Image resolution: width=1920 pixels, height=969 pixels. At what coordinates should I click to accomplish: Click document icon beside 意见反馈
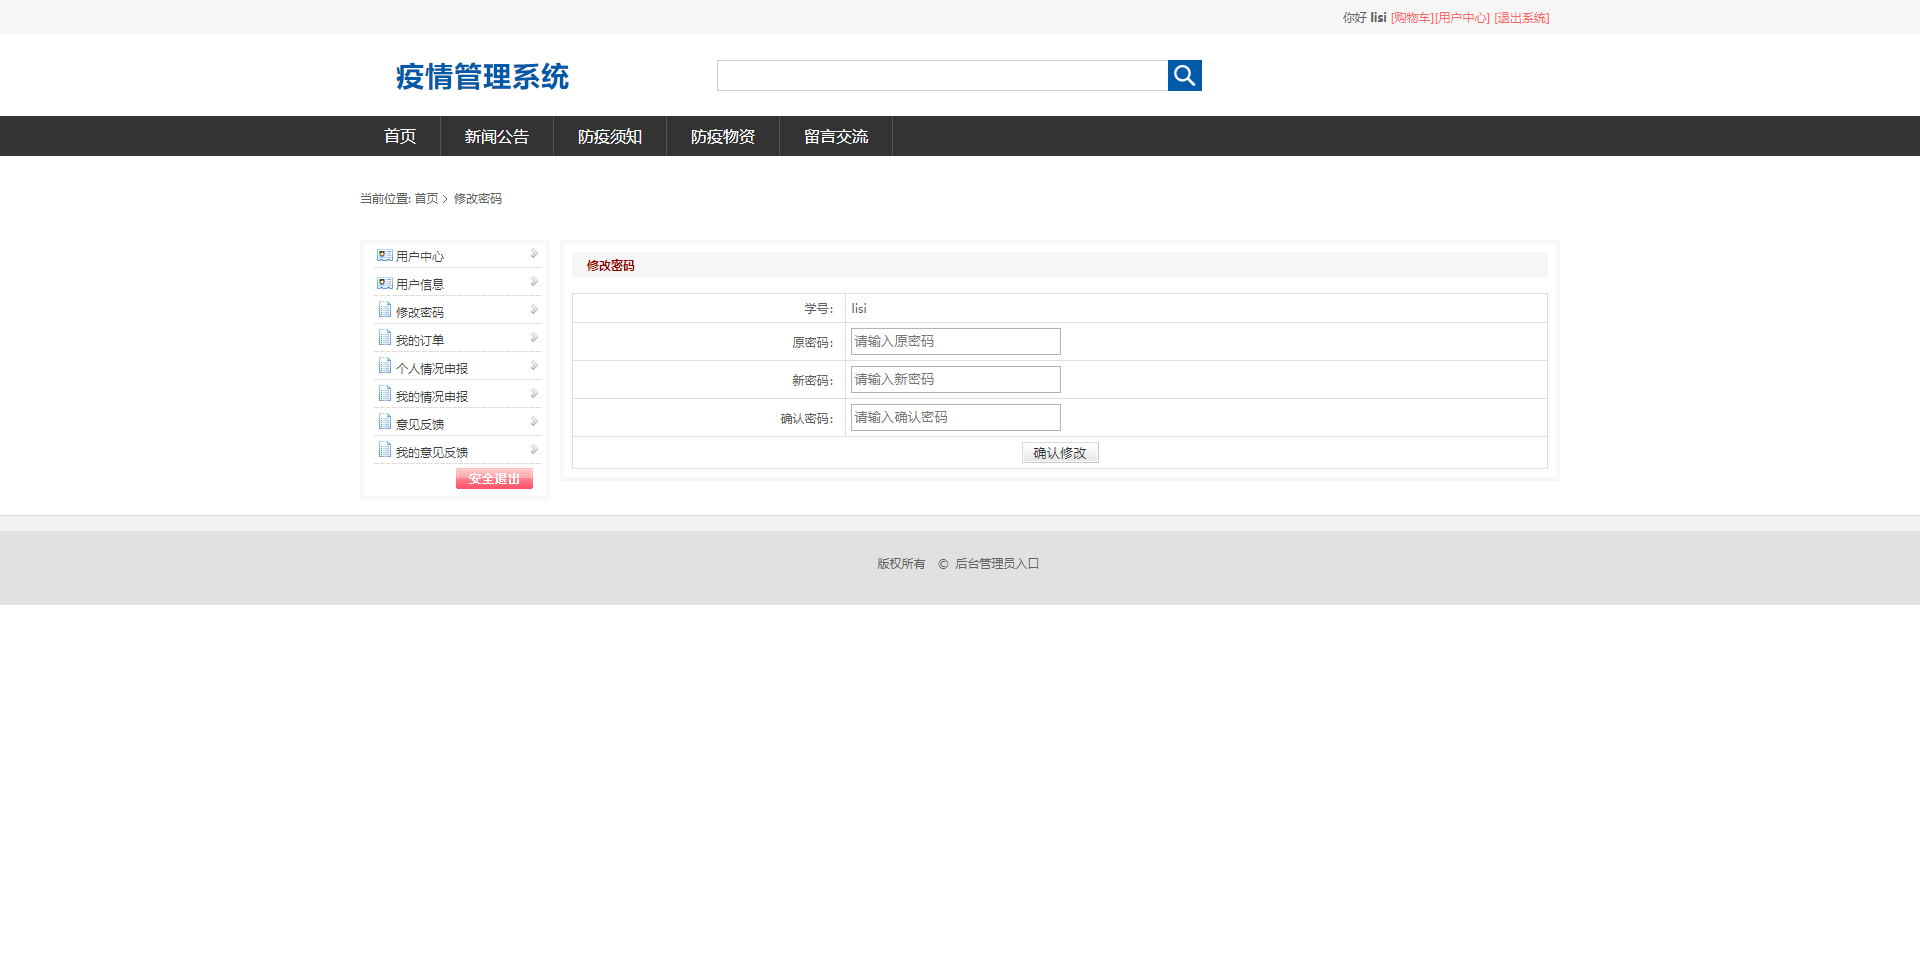(x=385, y=422)
